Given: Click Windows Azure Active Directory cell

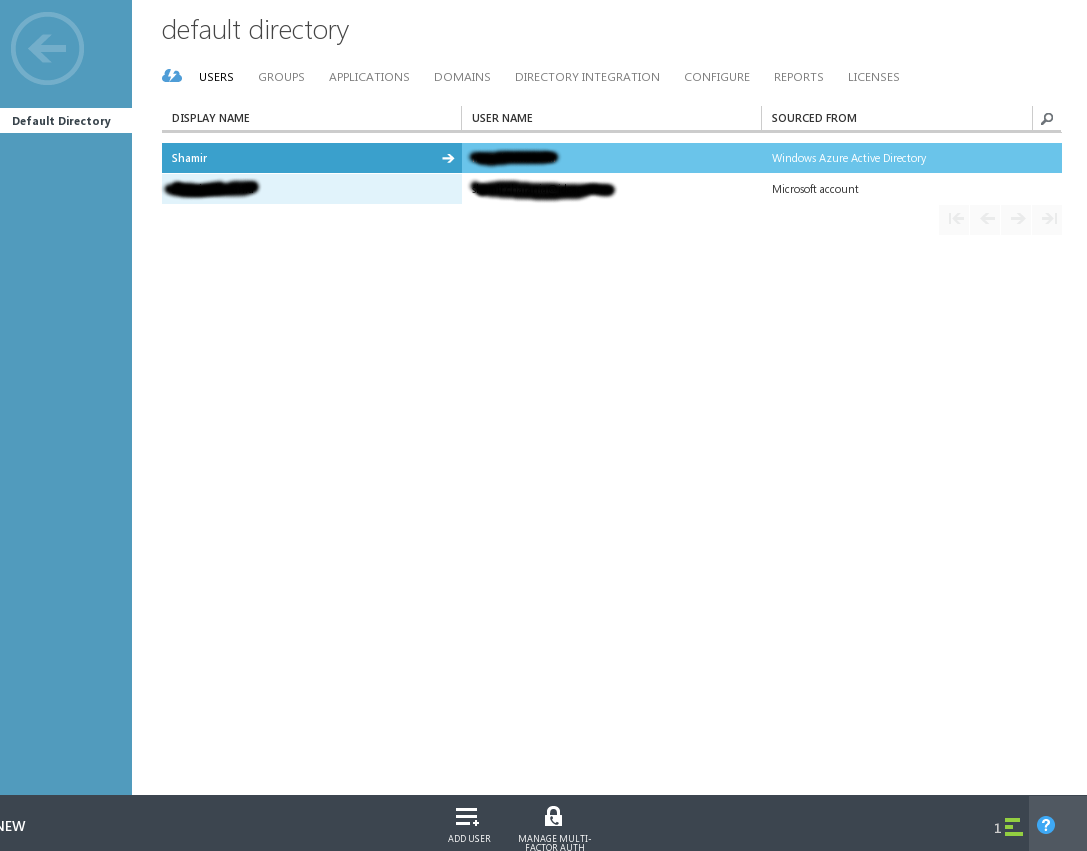Looking at the screenshot, I should click(849, 158).
